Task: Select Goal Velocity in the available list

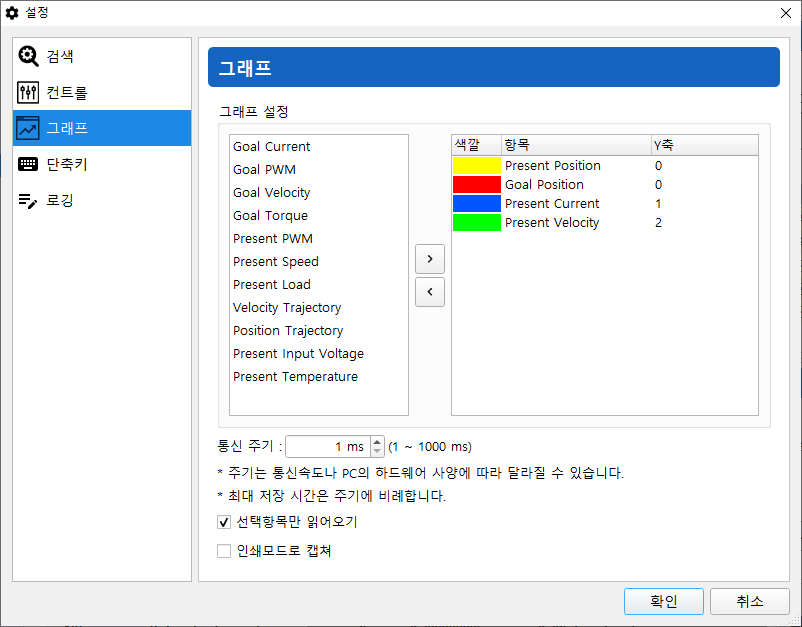Action: coord(272,193)
